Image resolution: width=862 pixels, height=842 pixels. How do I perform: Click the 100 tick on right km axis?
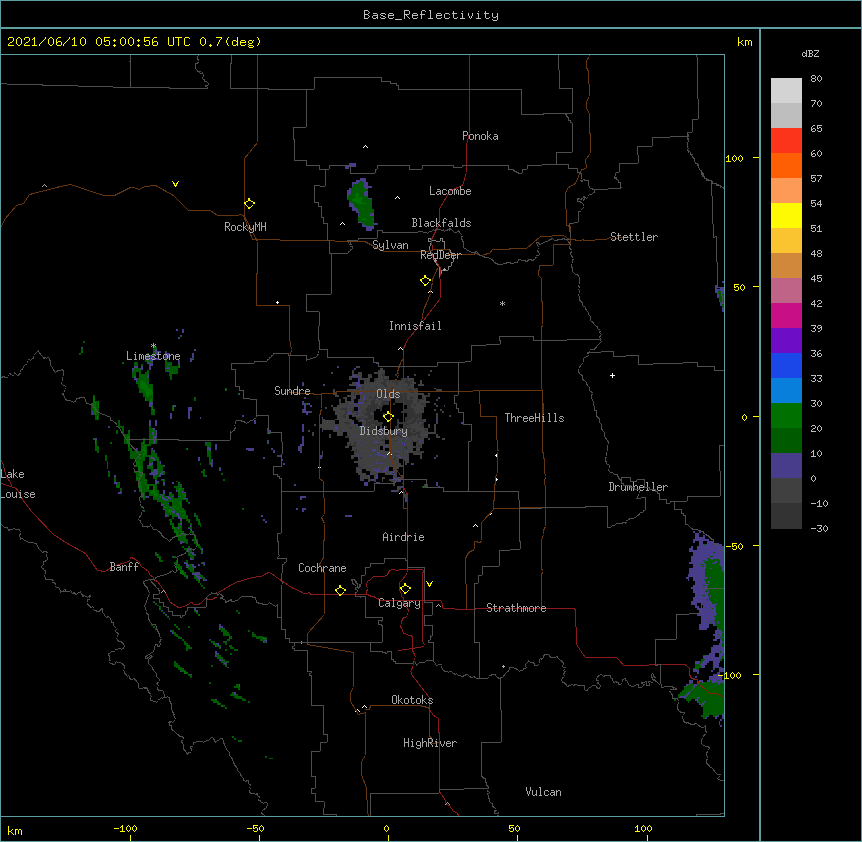coord(734,158)
